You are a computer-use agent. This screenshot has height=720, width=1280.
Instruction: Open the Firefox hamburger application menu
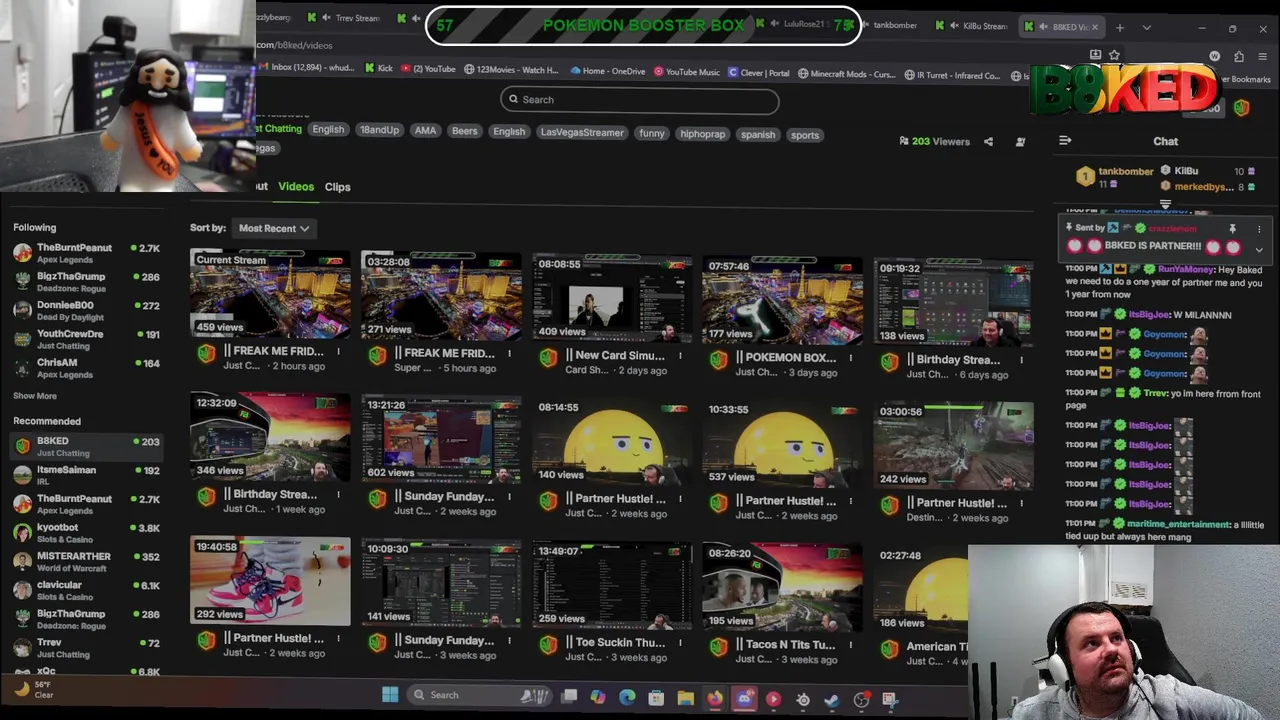[x=1263, y=57]
